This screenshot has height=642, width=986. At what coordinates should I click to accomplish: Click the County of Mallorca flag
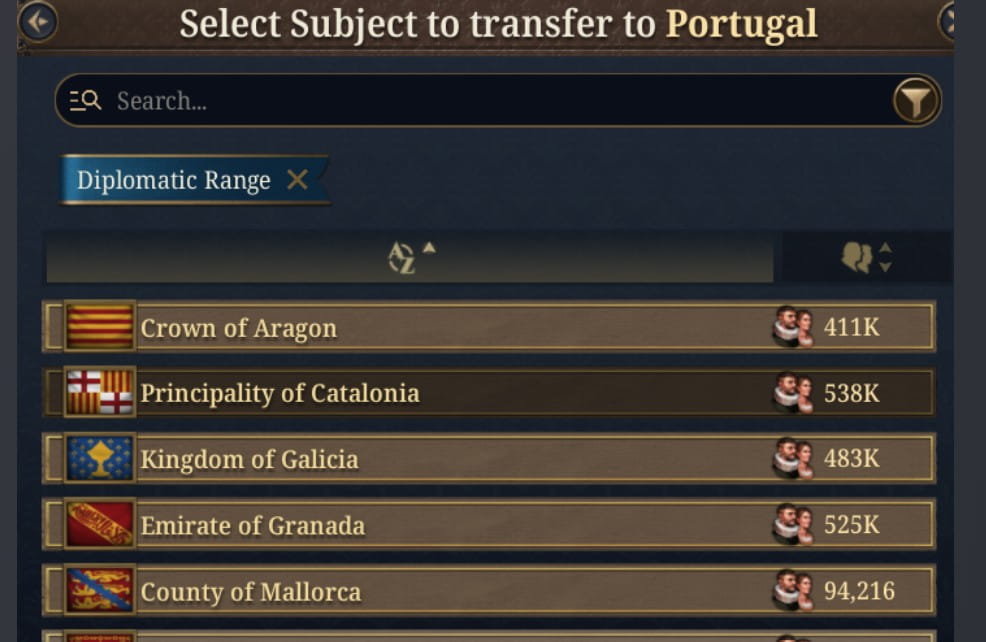tap(99, 591)
